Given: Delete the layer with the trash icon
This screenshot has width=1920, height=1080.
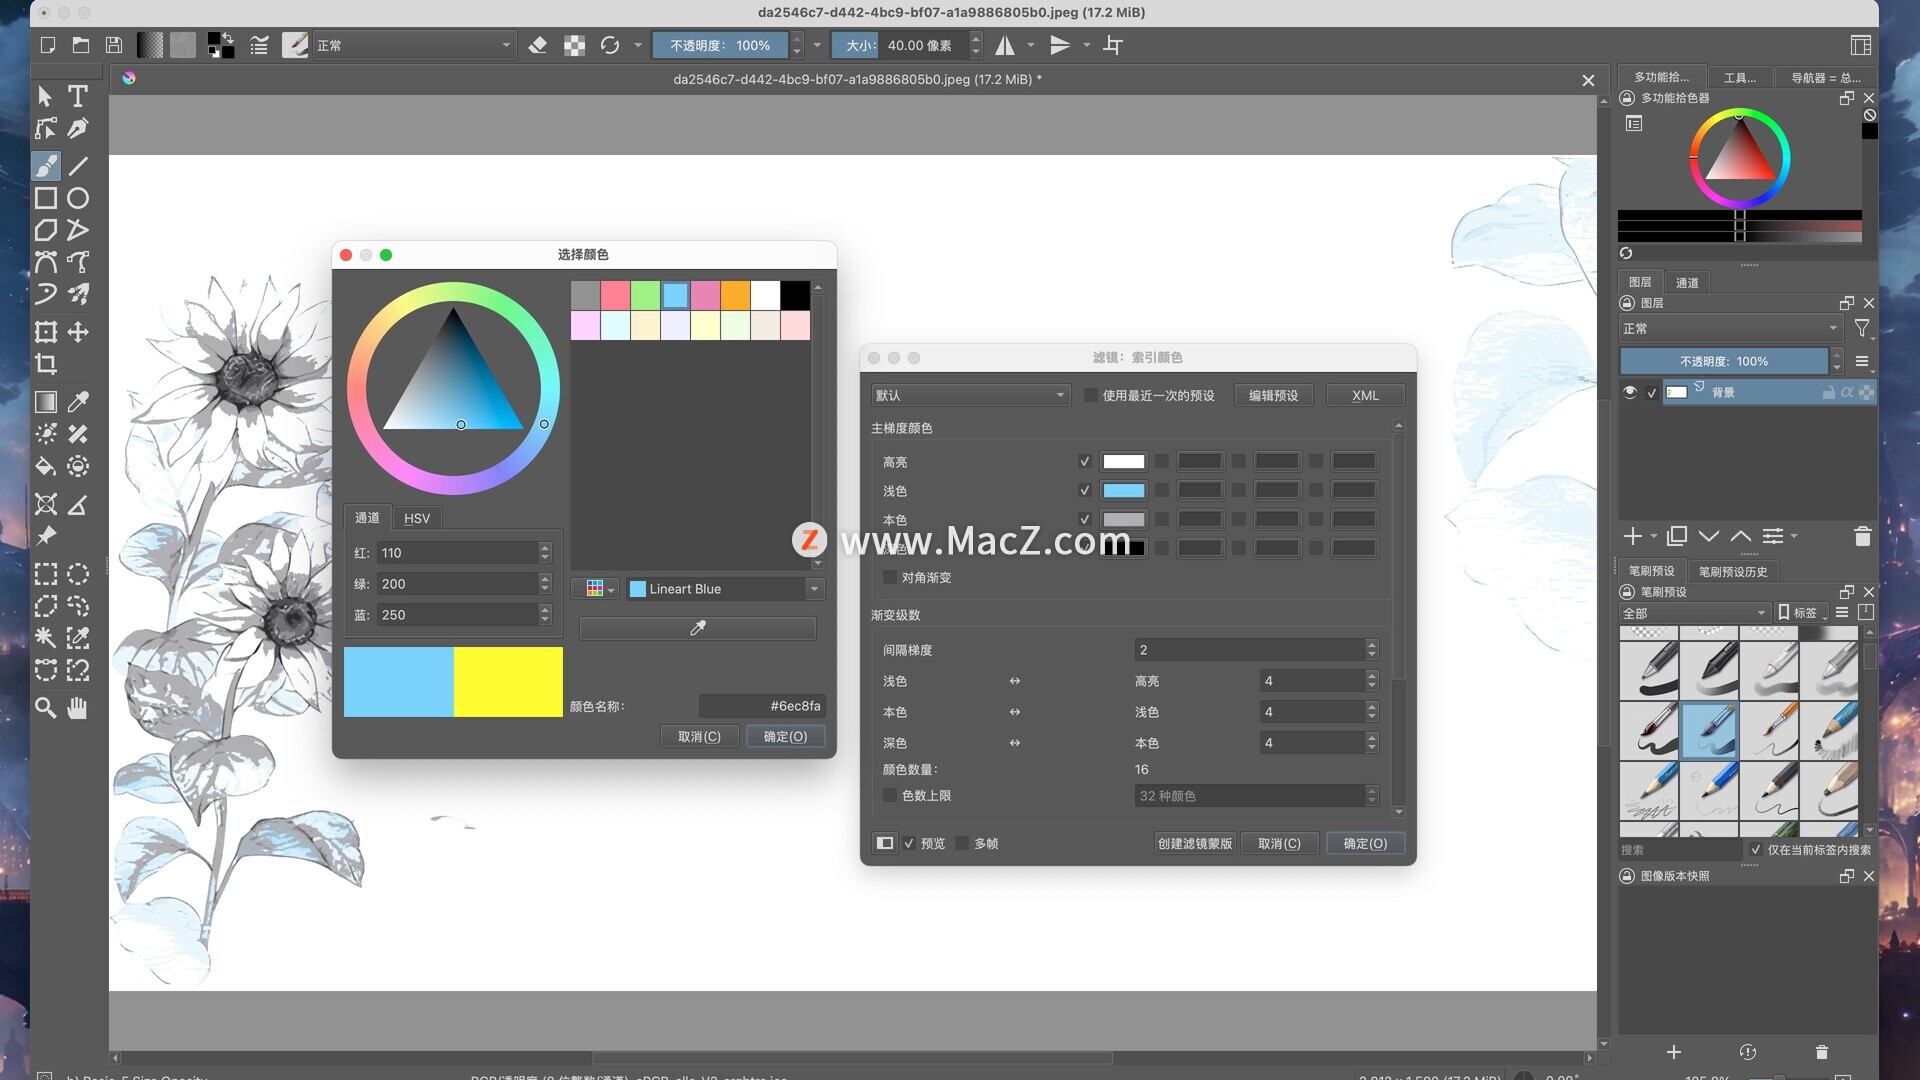Looking at the screenshot, I should [1862, 537].
